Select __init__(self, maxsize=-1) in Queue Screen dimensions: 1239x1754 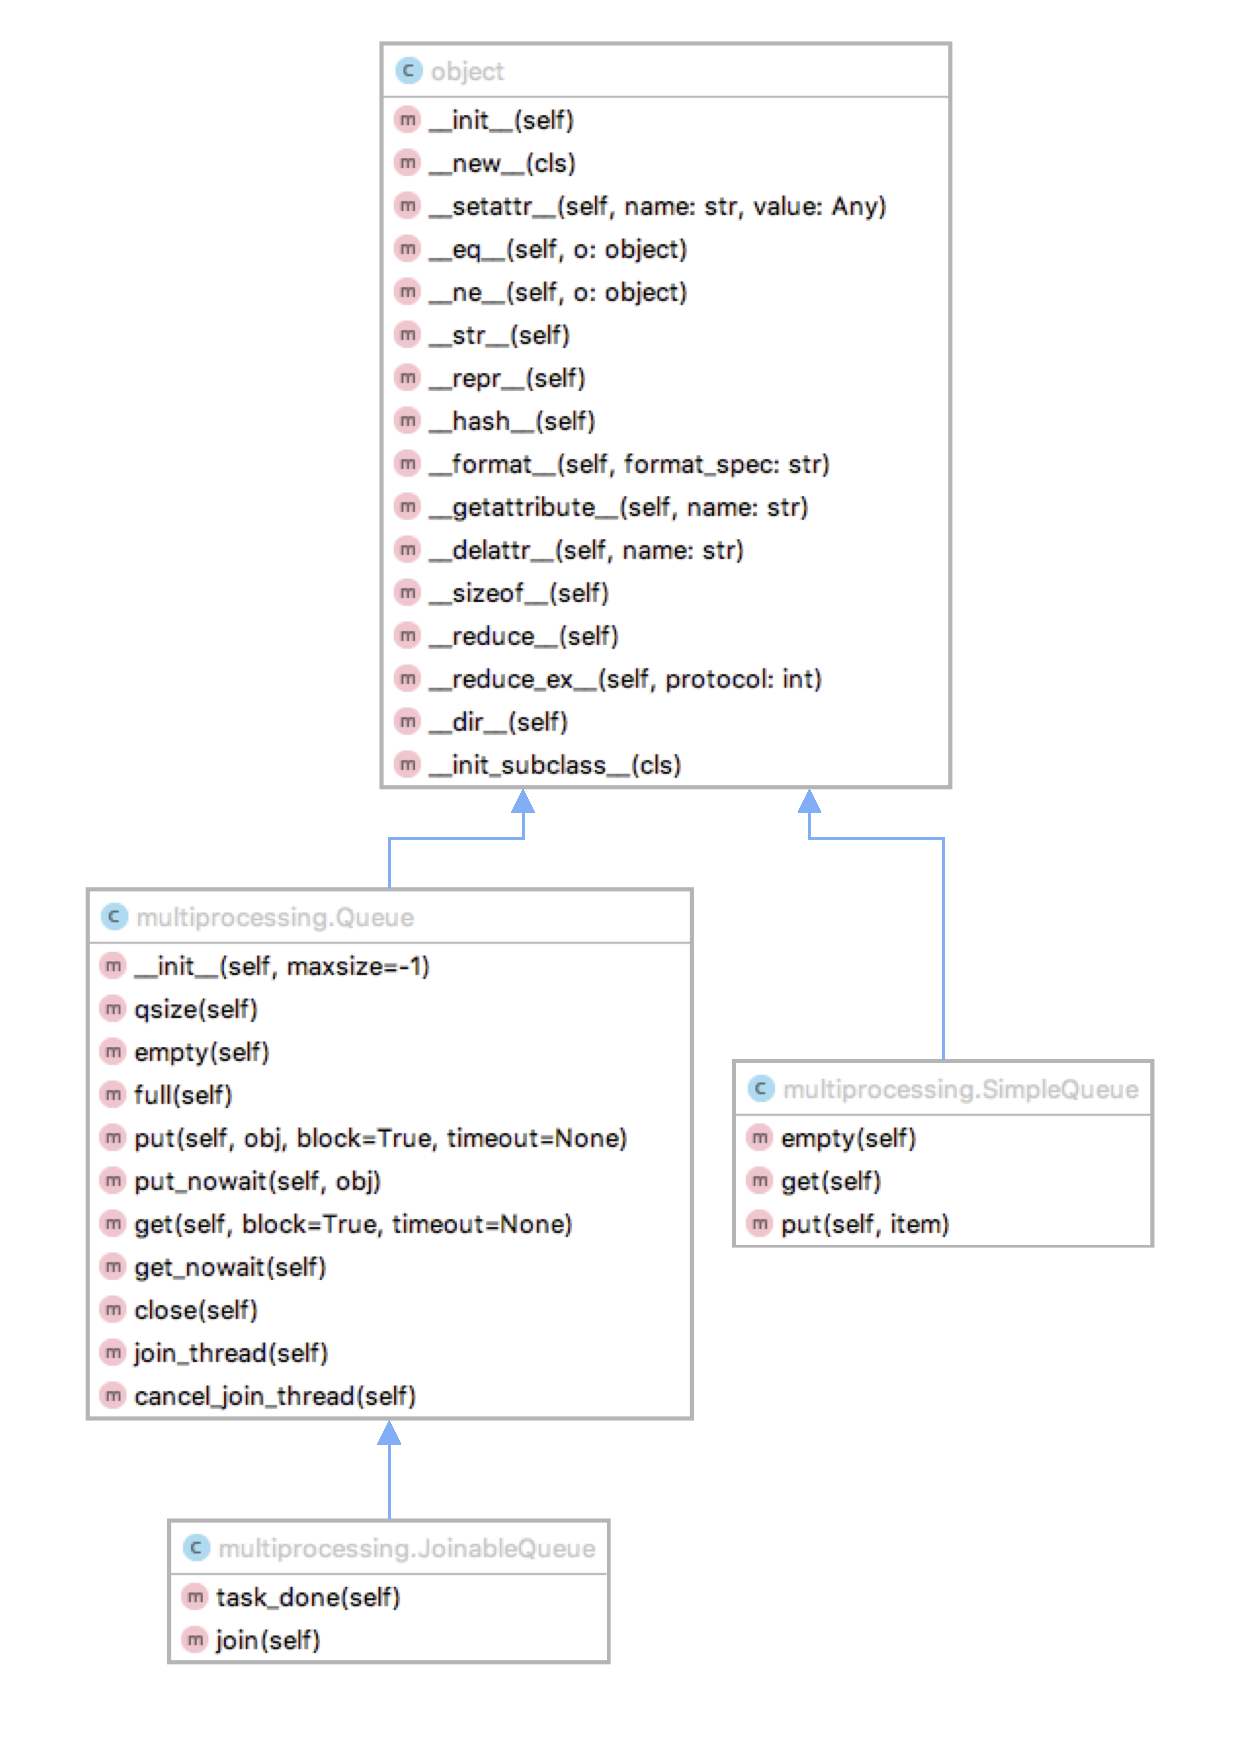[x=282, y=966]
